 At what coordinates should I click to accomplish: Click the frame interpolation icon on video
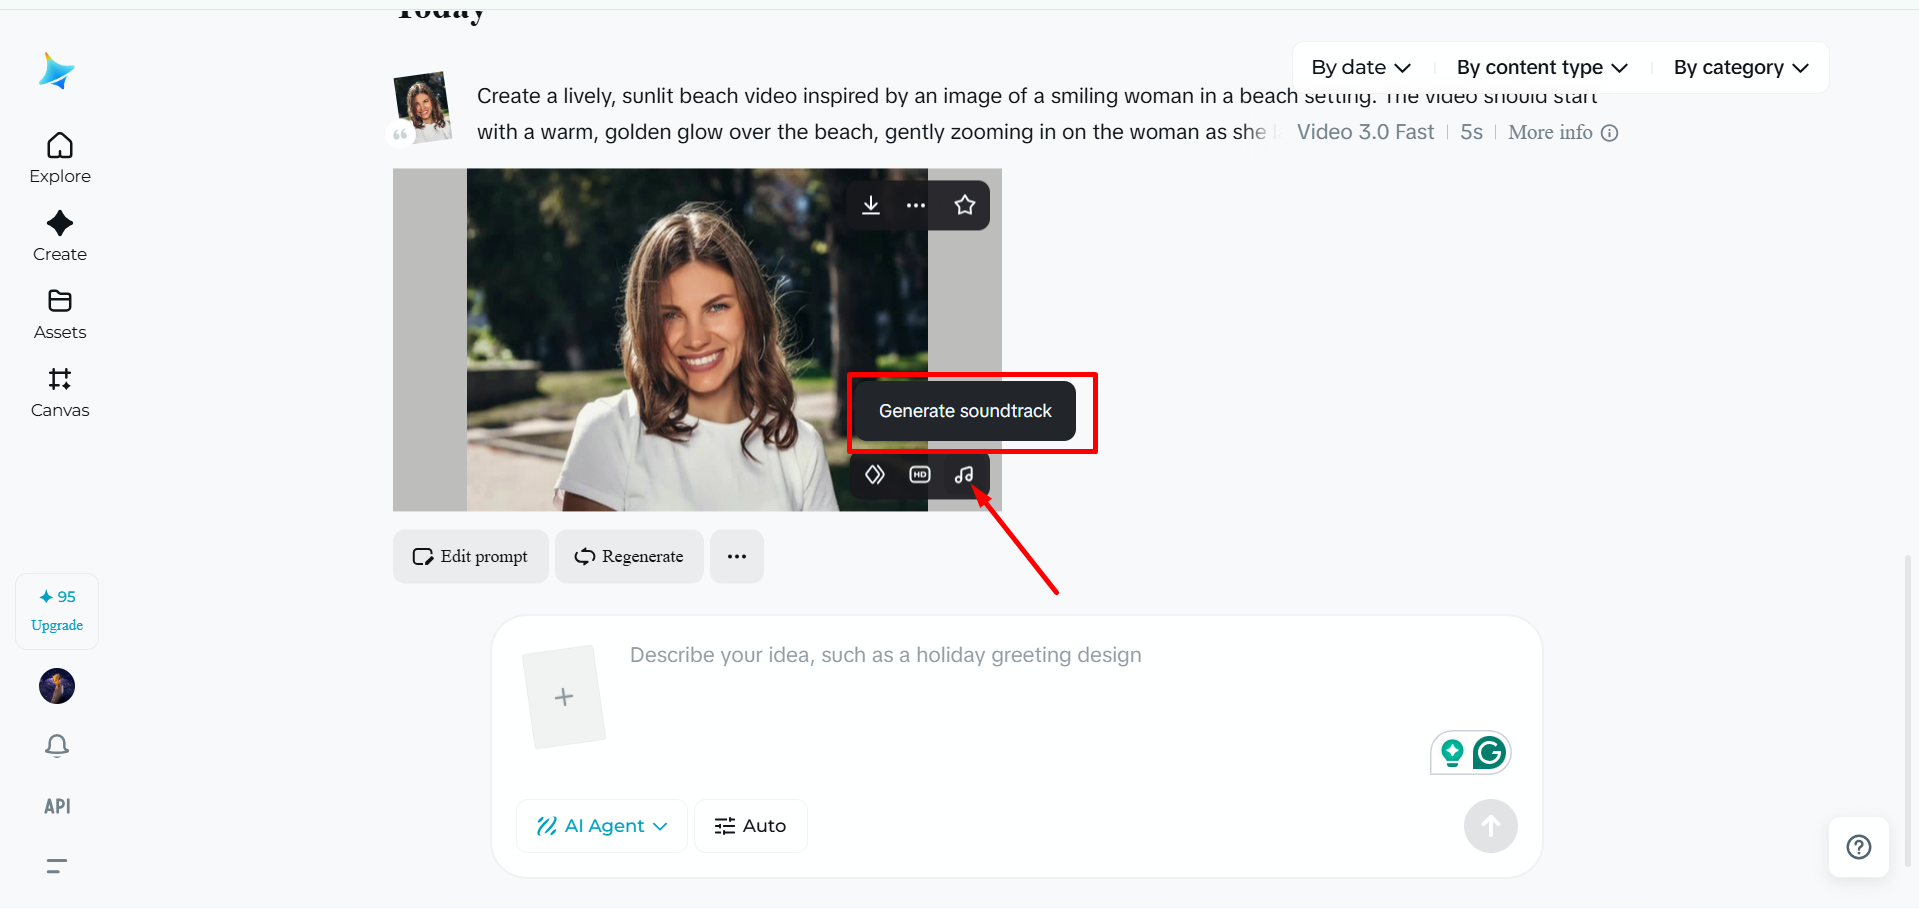click(875, 474)
